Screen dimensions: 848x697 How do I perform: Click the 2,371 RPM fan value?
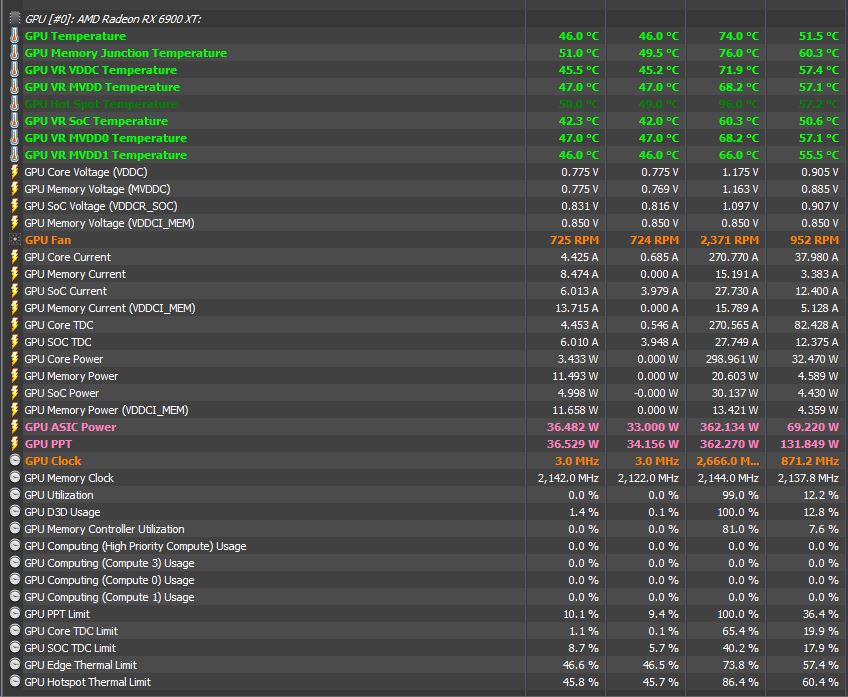730,240
